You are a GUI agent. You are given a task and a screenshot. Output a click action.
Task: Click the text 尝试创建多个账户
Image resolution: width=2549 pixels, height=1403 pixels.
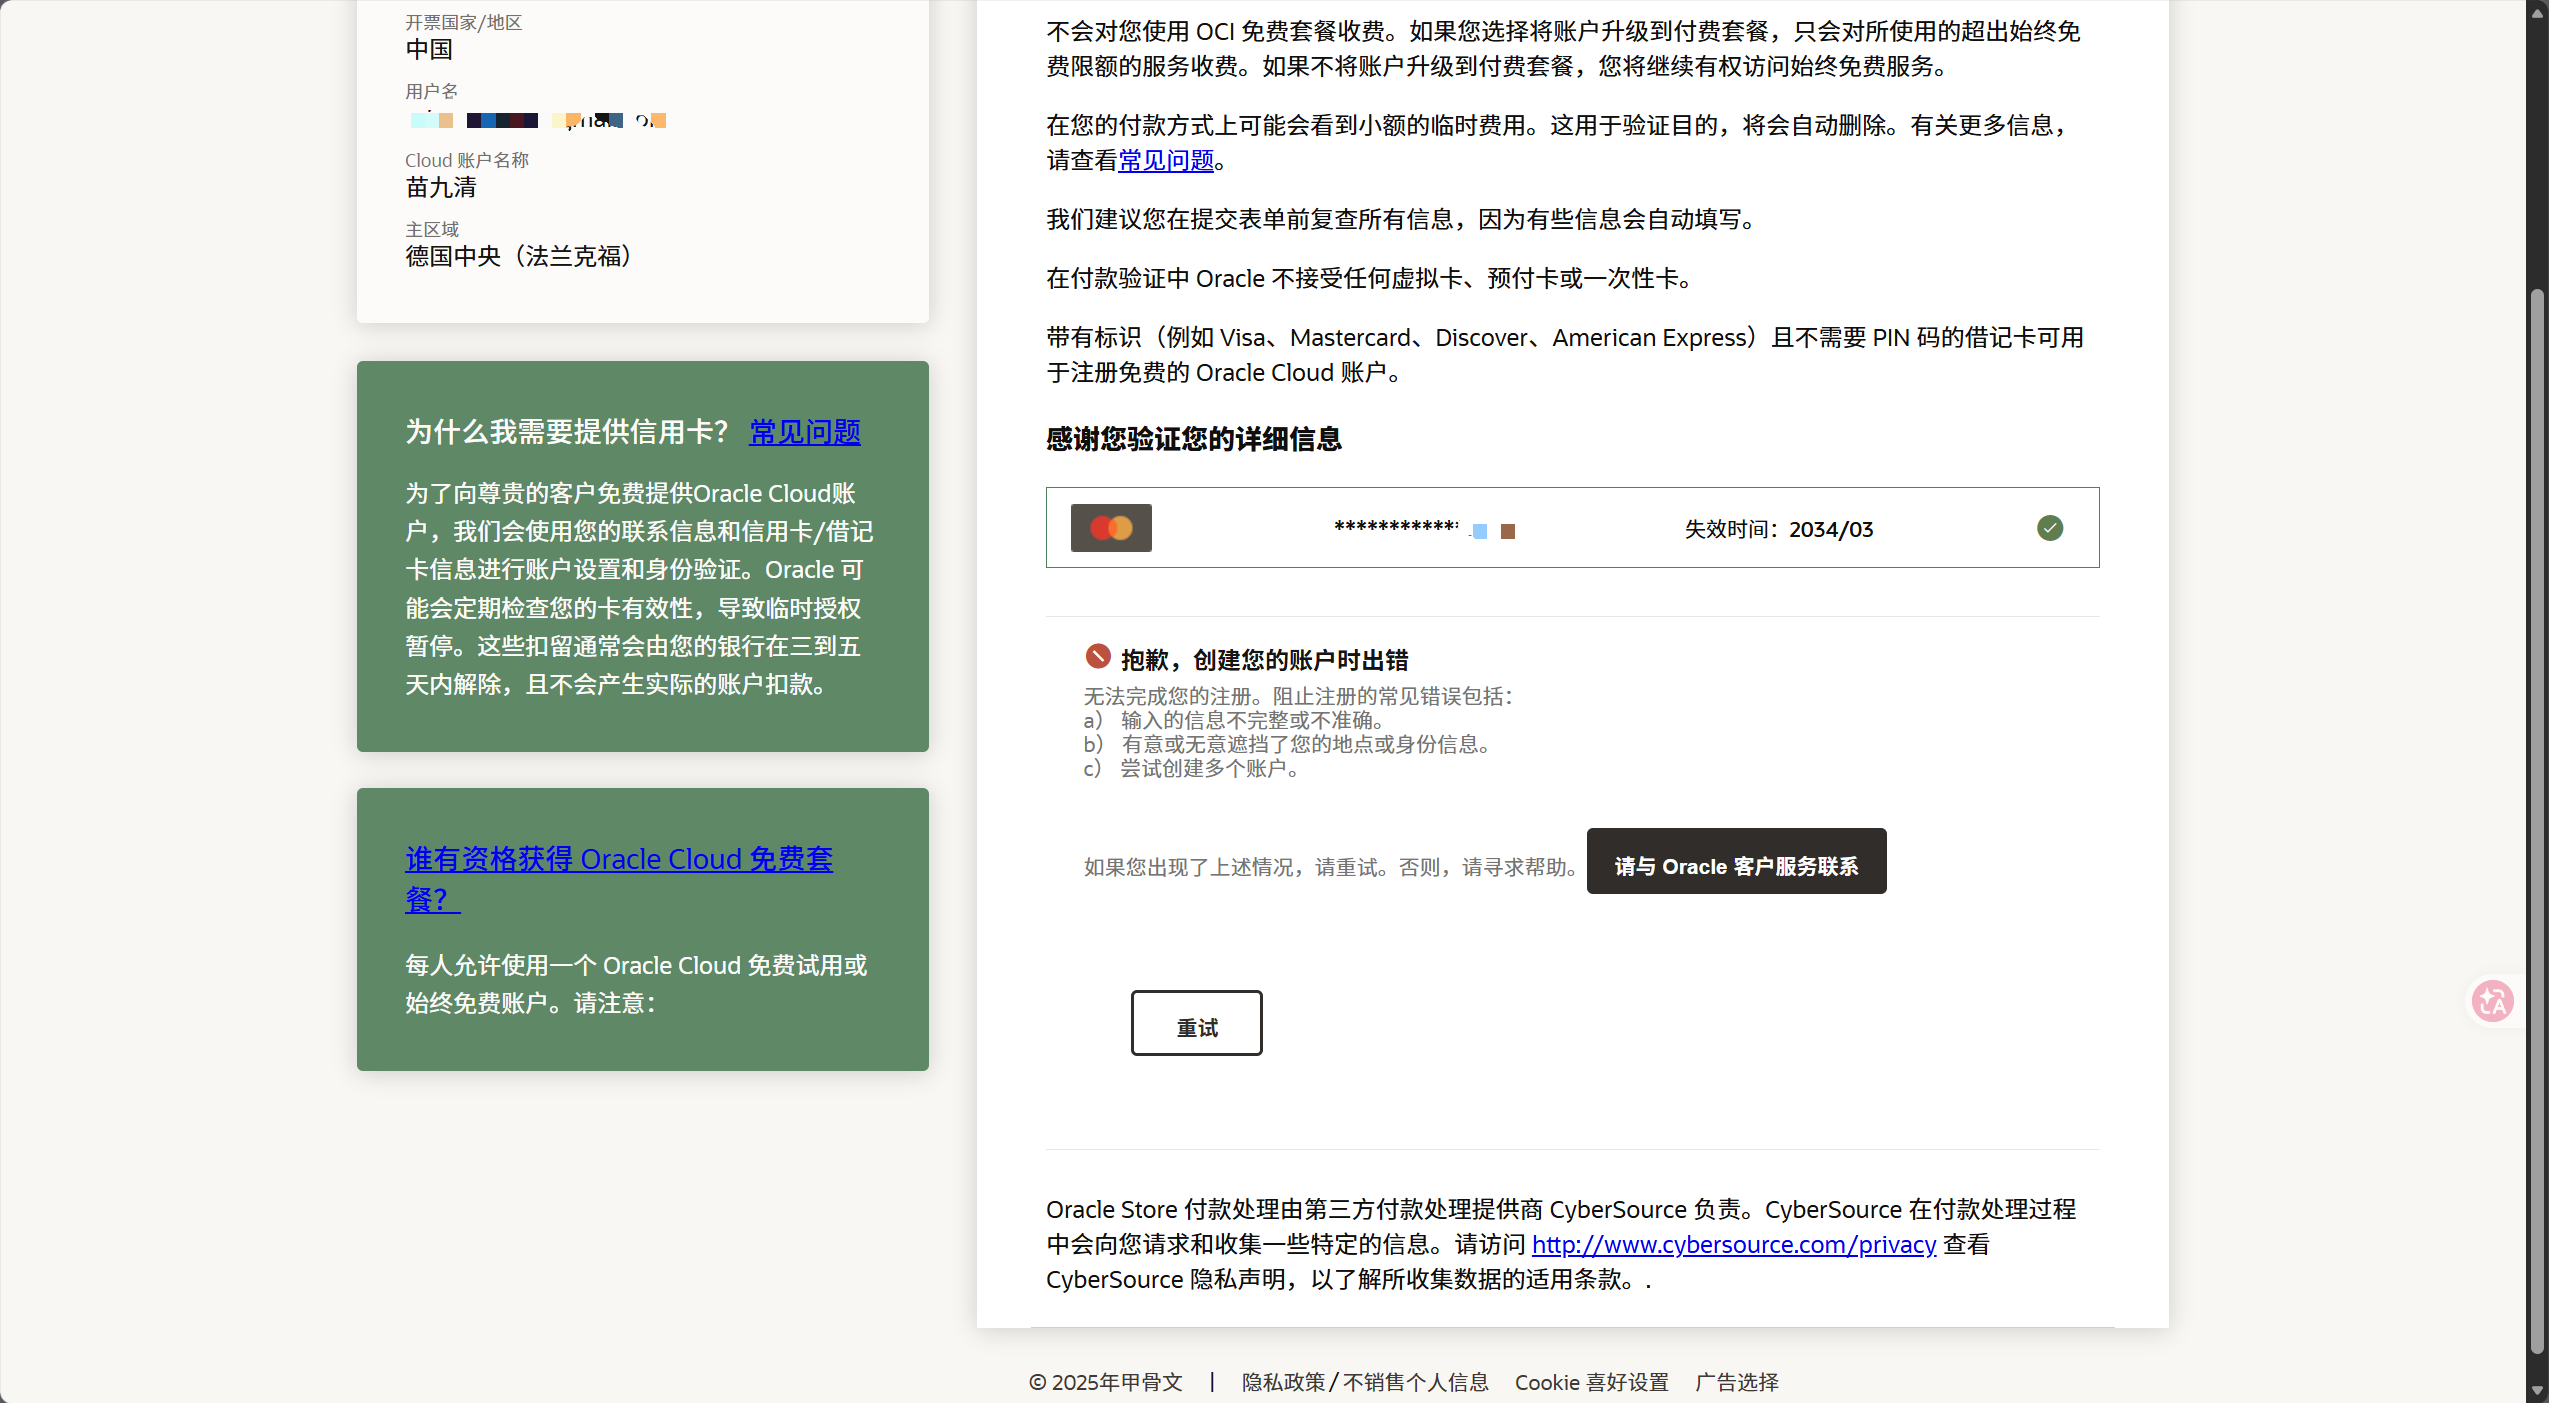(x=1210, y=768)
